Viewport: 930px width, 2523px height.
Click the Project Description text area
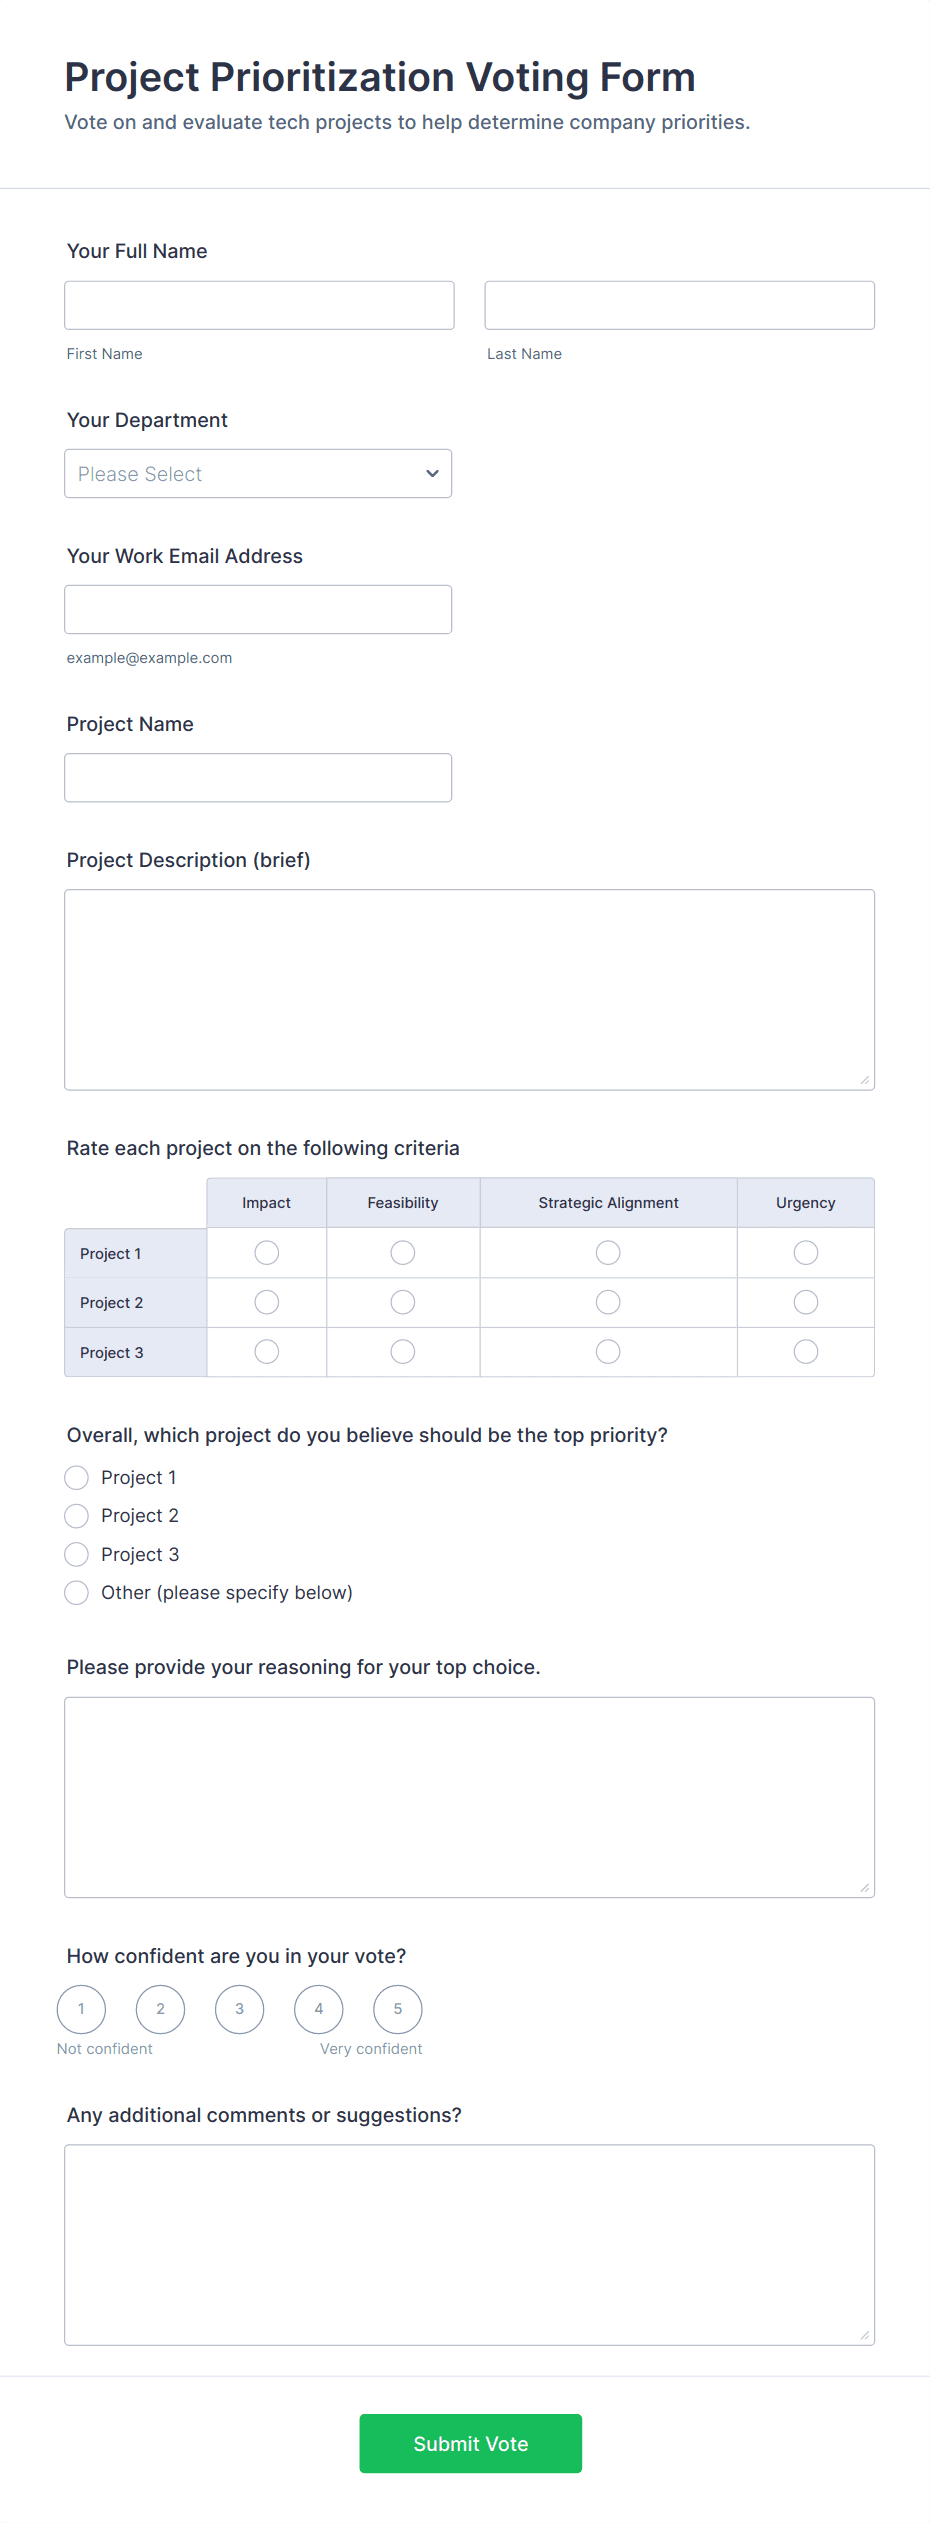(469, 990)
